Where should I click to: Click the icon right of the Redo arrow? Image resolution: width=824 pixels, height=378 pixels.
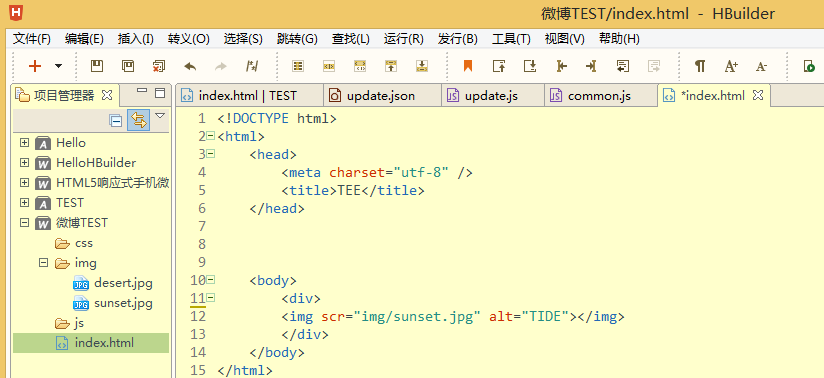coord(252,66)
